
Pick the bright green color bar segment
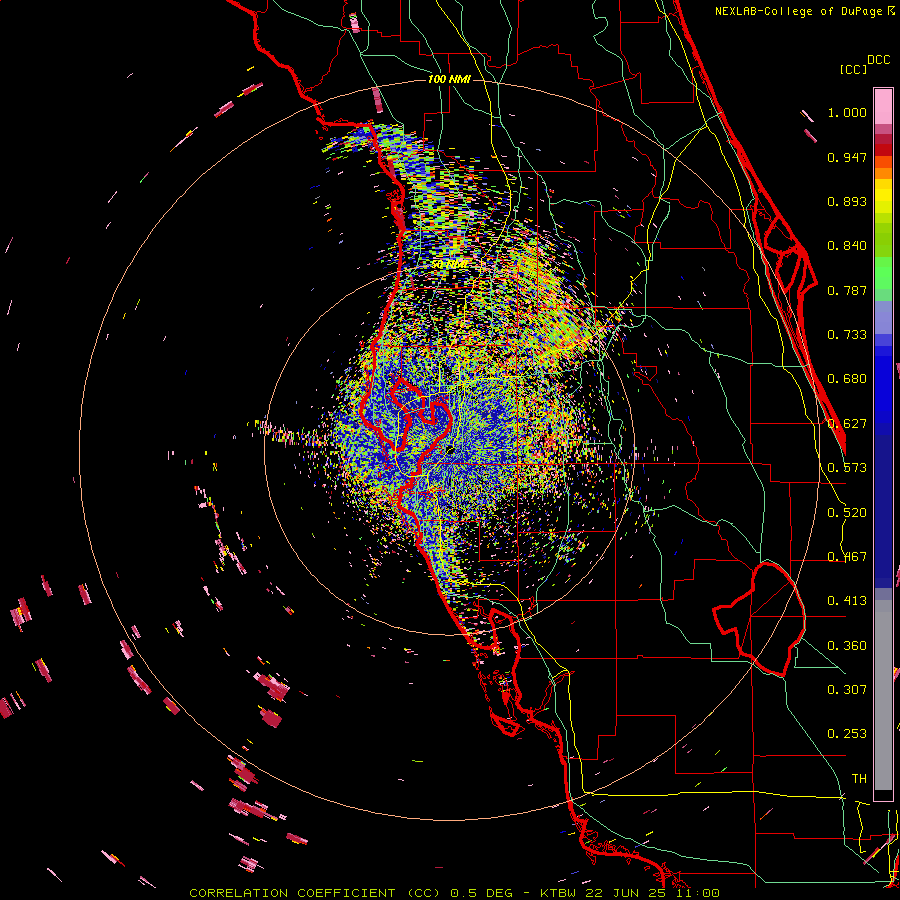coord(883,273)
